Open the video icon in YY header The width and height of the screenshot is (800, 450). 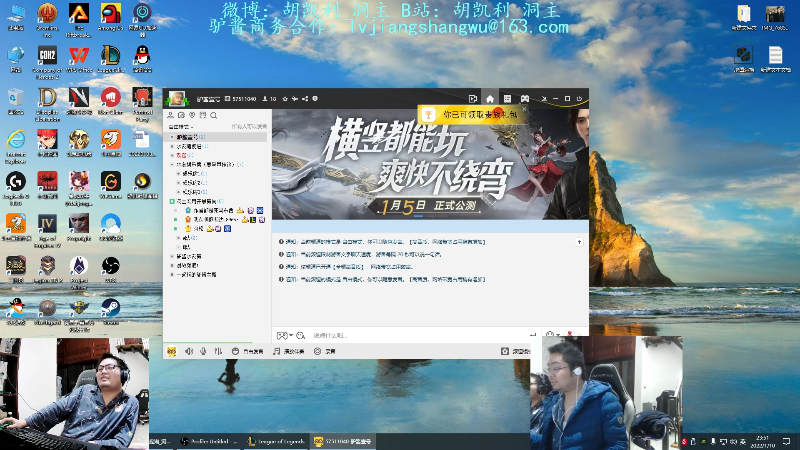click(472, 98)
